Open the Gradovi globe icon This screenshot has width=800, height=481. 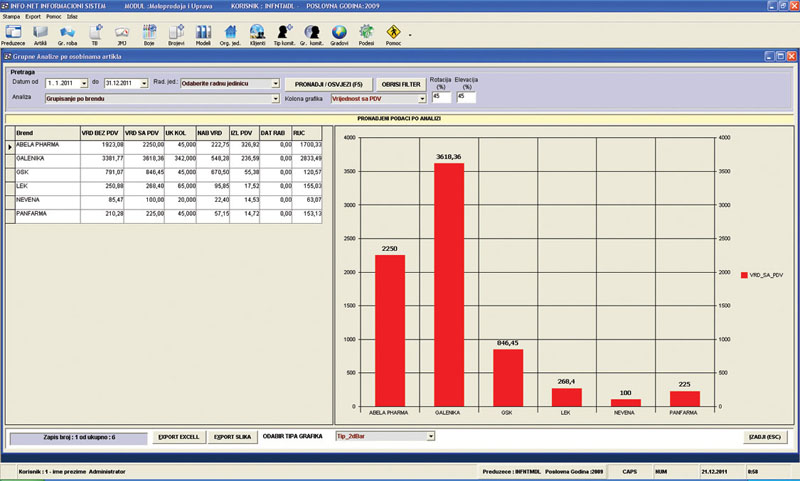[339, 35]
